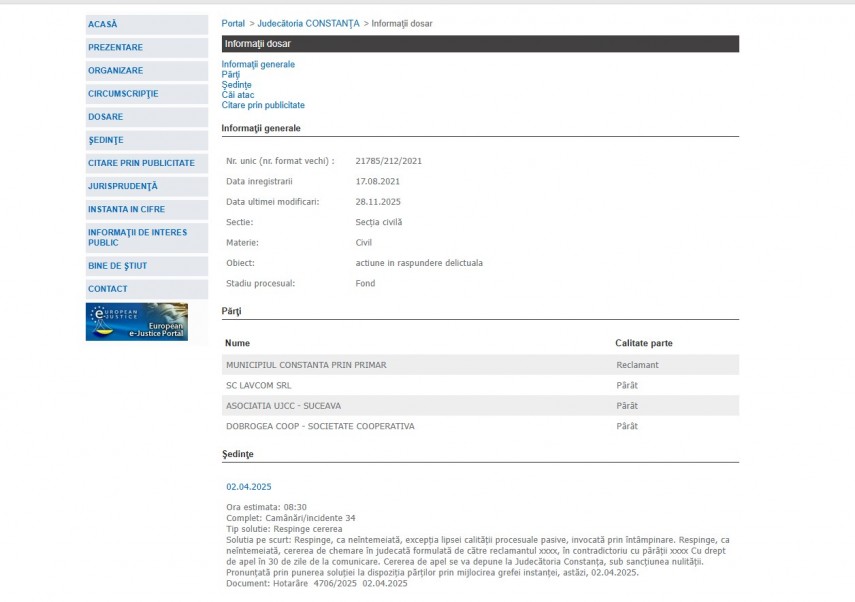Image resolution: width=855 pixels, height=602 pixels.
Task: Go to Judecătoria CONSTANȚA breadcrumb link
Action: 308,23
